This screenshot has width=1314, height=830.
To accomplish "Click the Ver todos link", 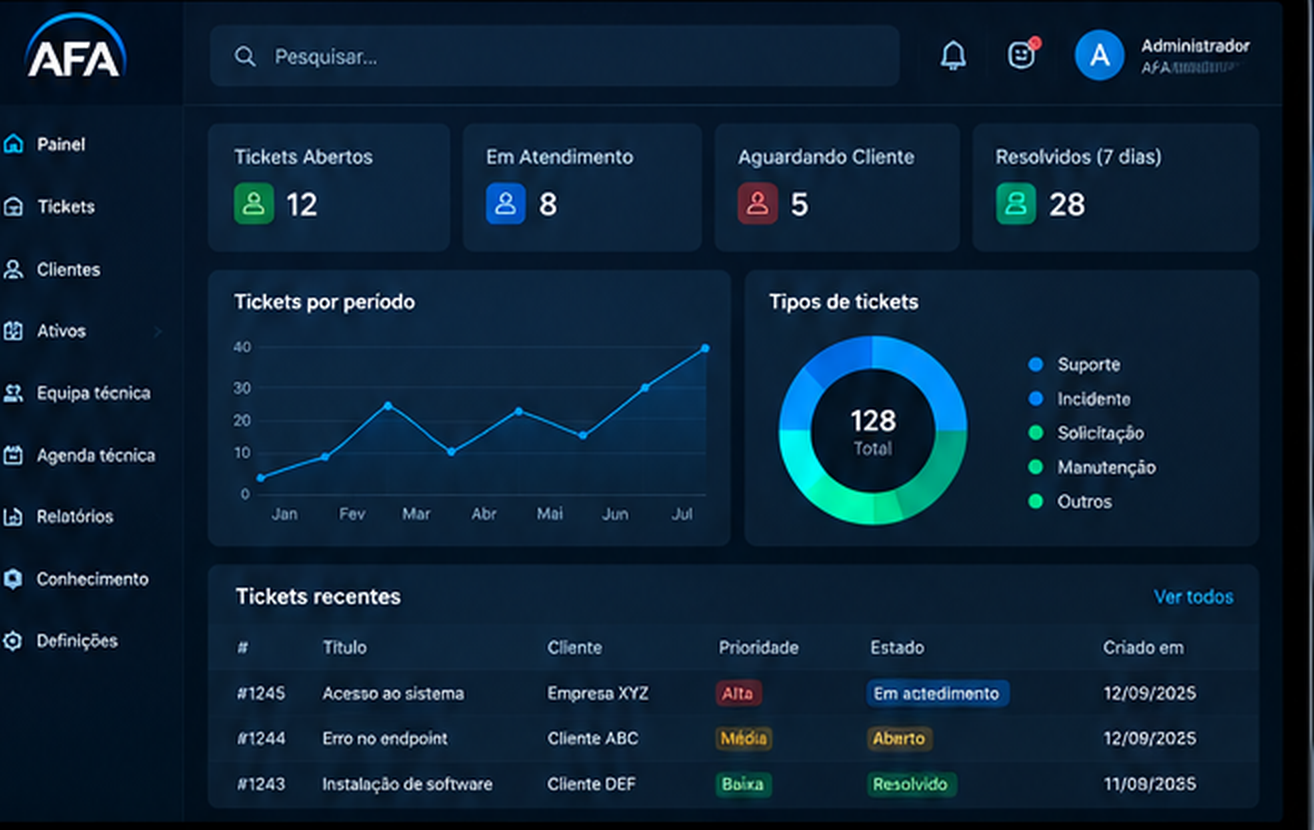I will tap(1194, 597).
